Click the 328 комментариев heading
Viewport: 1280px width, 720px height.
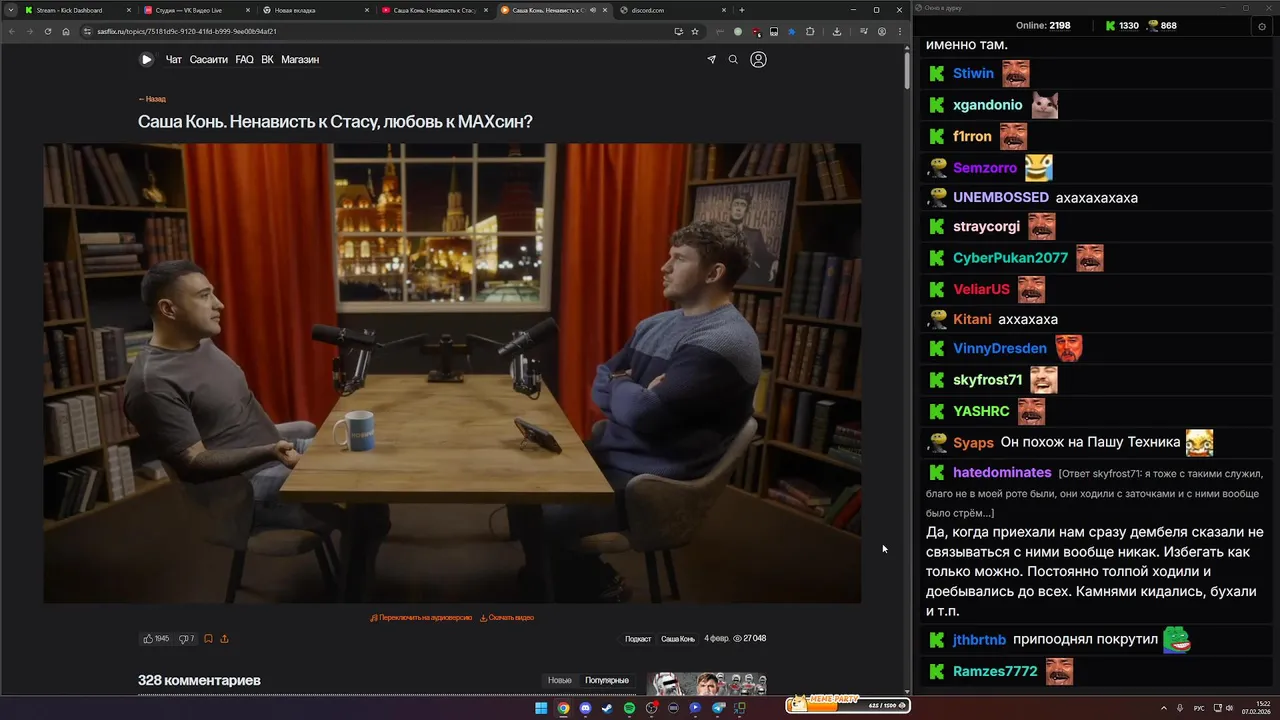tap(199, 680)
